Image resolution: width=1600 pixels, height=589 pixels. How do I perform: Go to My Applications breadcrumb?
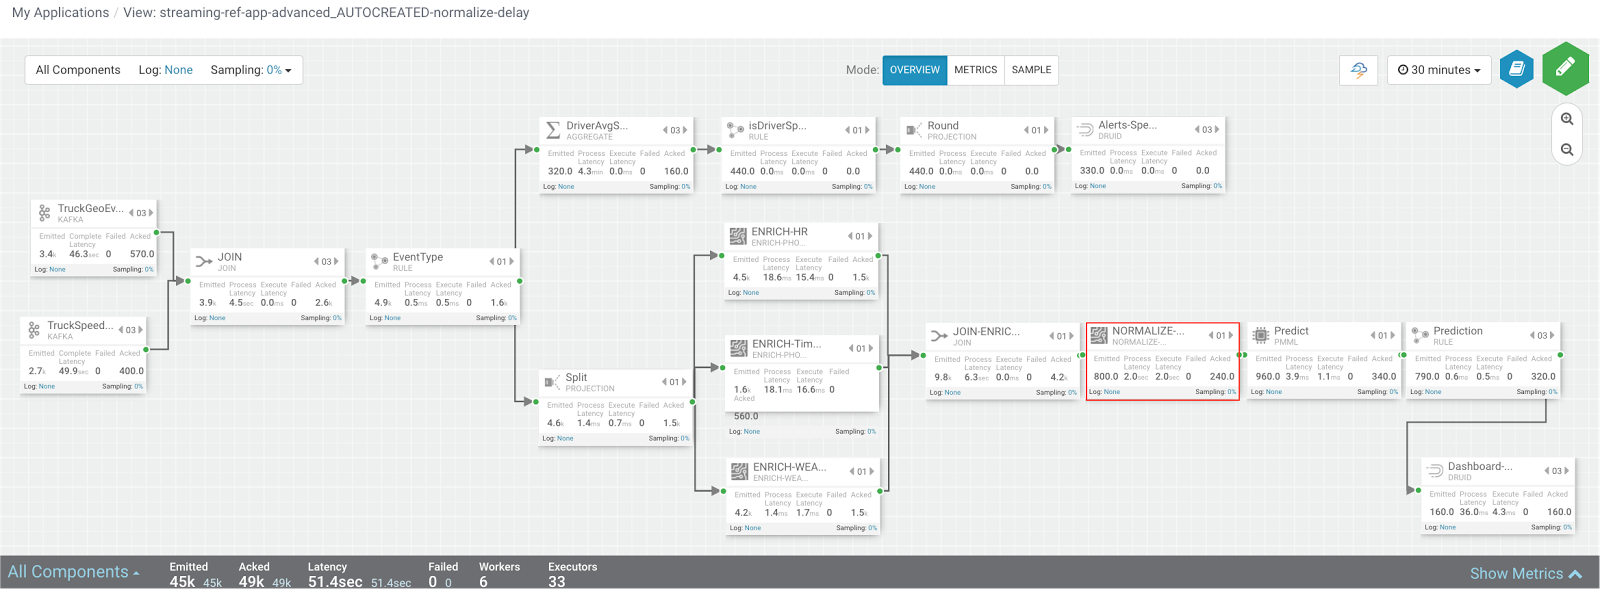60,13
